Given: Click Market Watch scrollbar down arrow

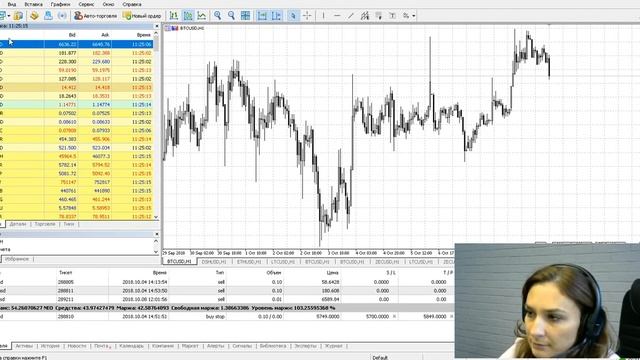Looking at the screenshot, I should click(156, 217).
